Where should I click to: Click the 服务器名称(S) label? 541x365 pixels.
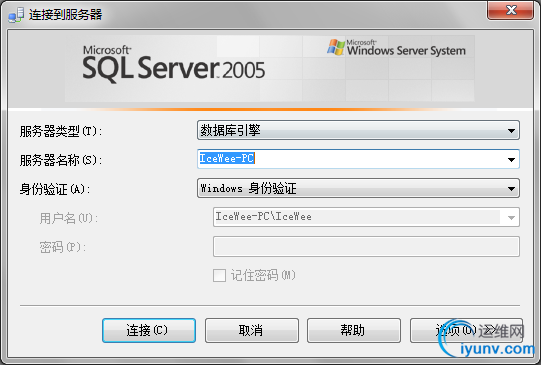point(61,160)
